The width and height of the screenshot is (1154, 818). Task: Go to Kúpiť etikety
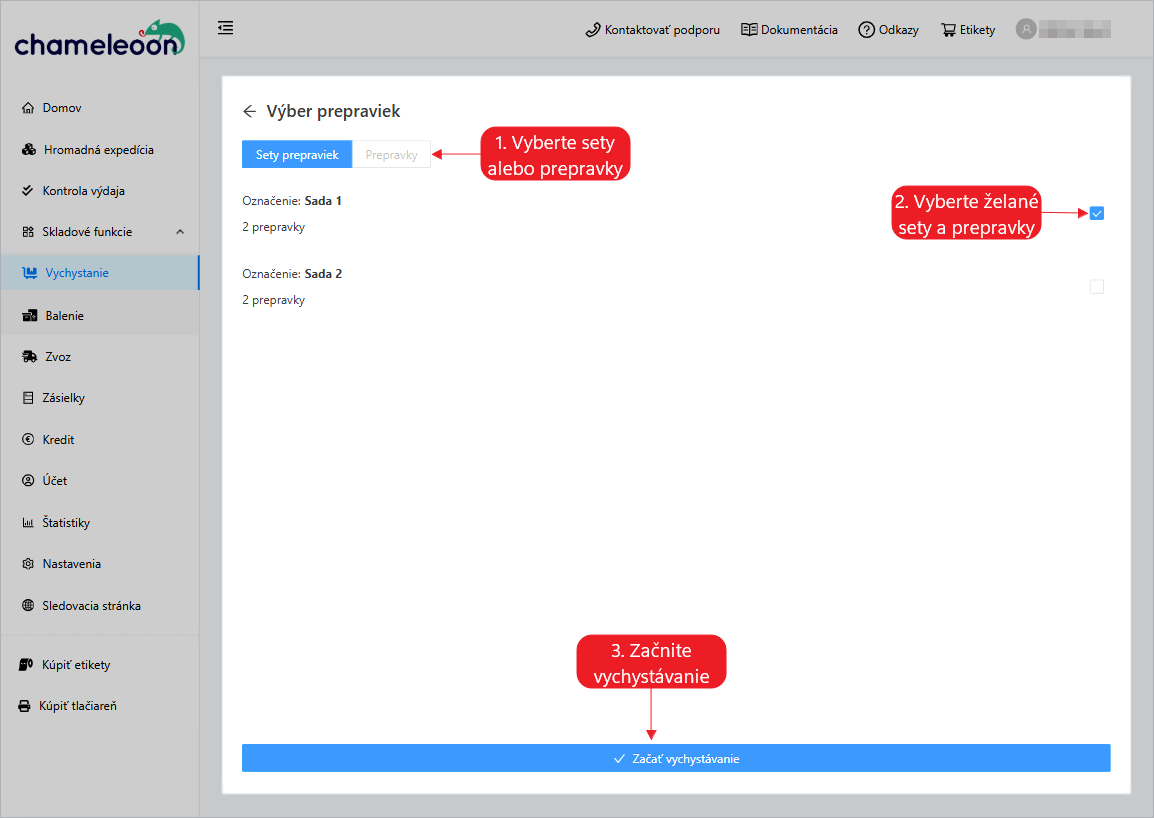pos(76,665)
